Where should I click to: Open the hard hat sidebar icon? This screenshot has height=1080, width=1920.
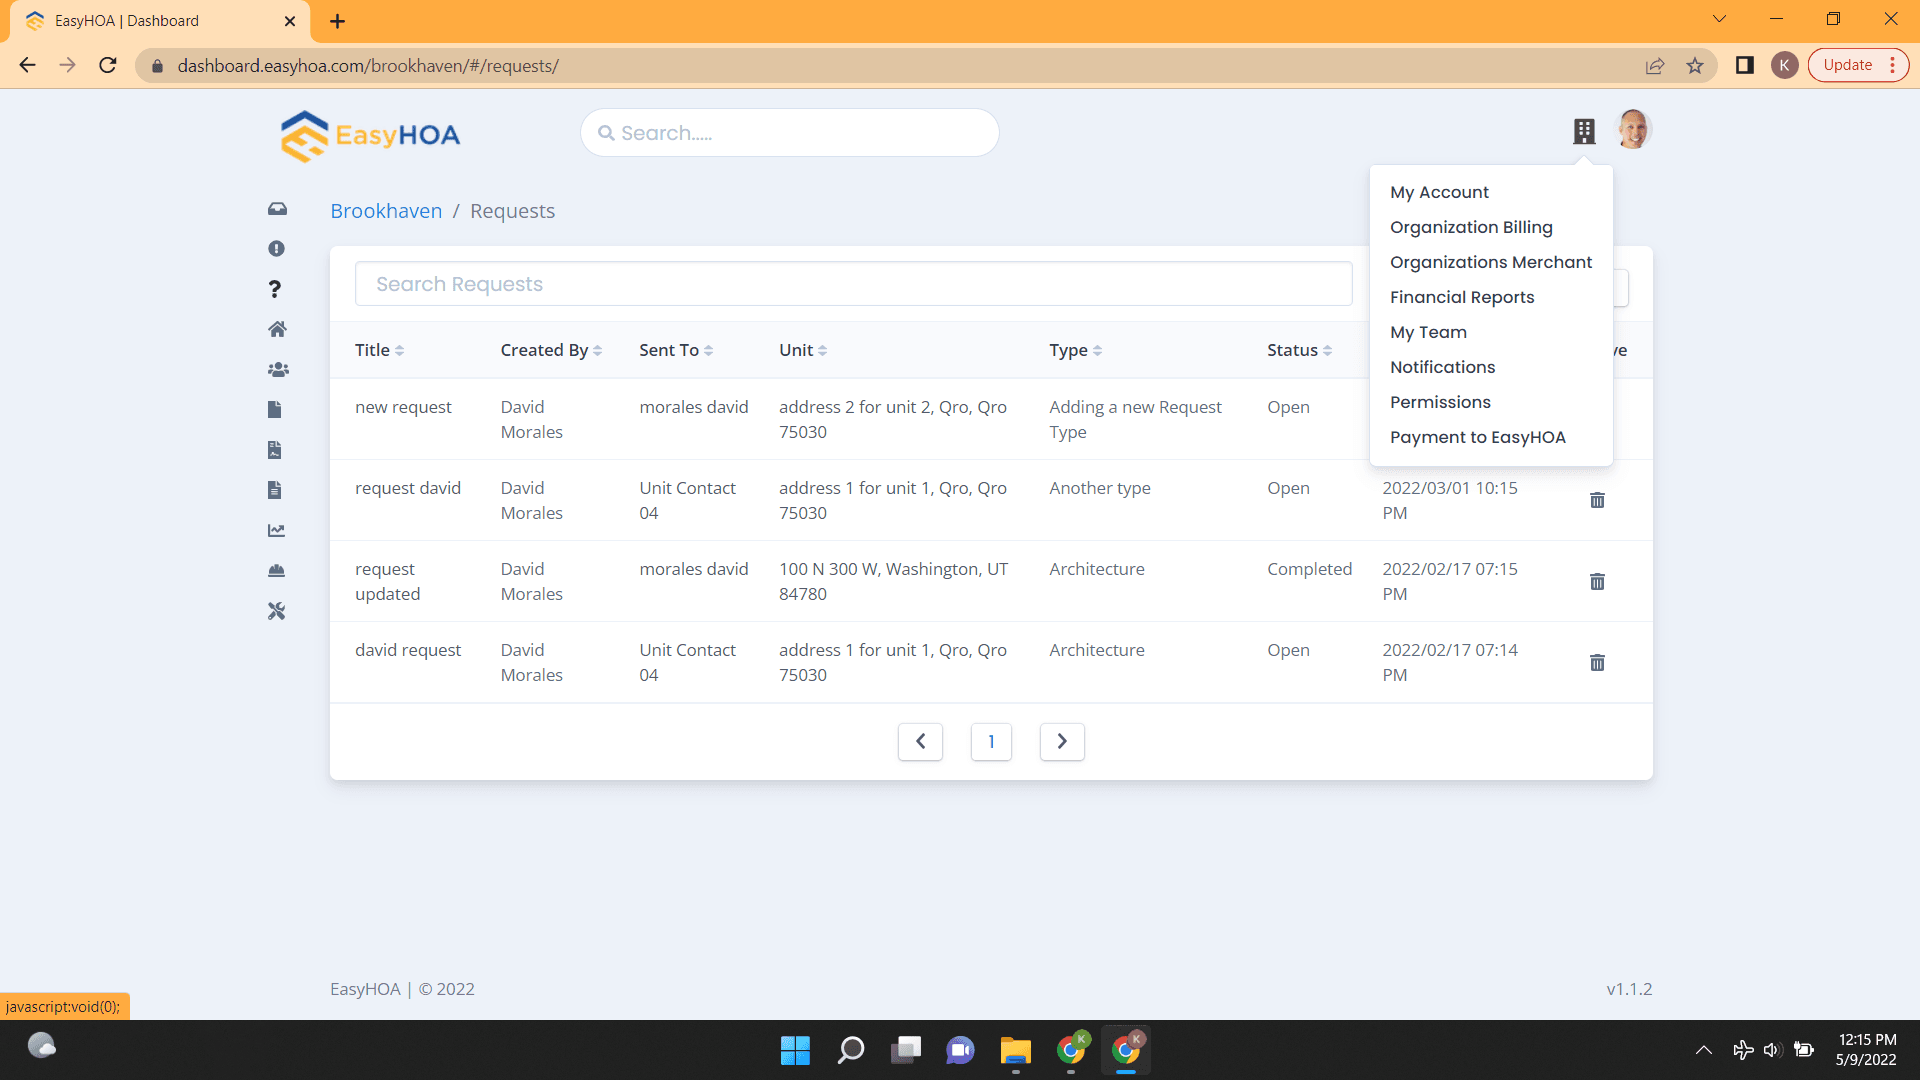tap(277, 570)
